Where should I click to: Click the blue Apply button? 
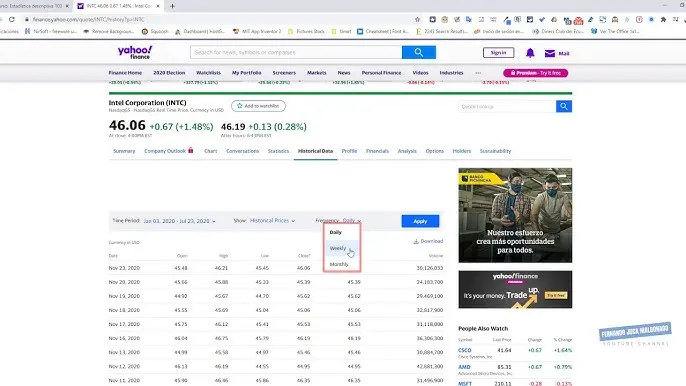coord(420,221)
